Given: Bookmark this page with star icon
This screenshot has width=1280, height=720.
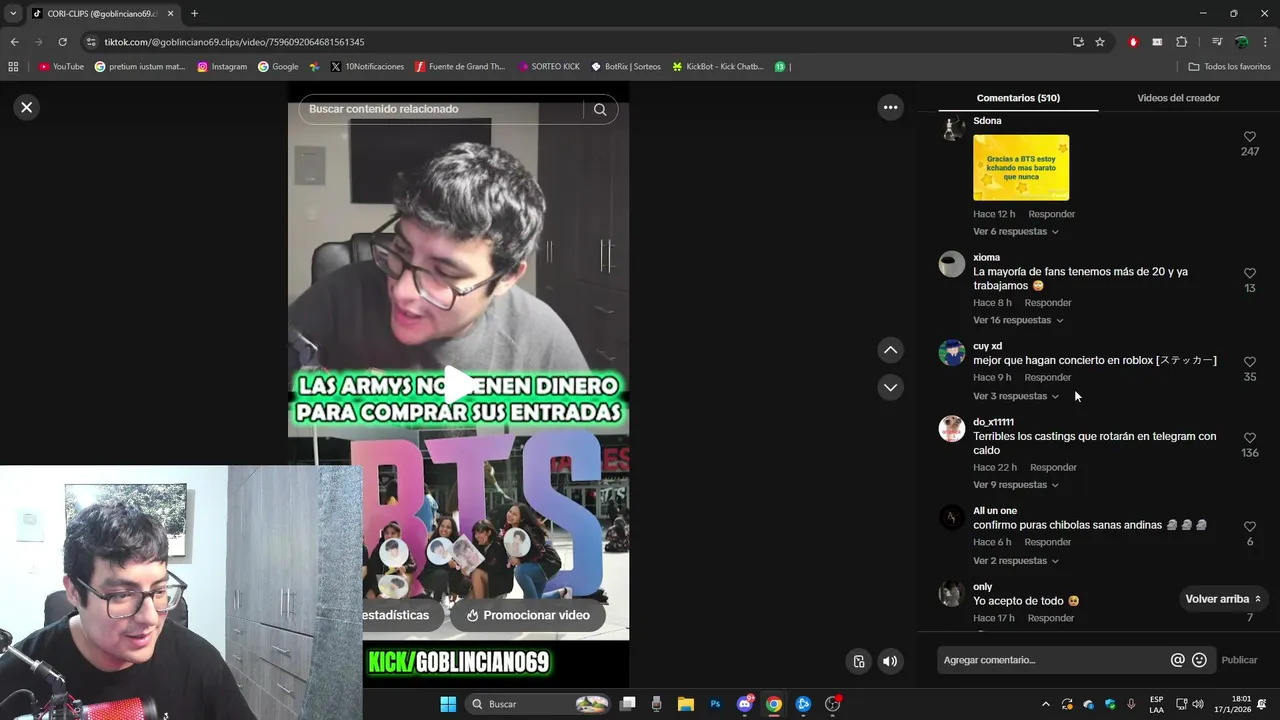Looking at the screenshot, I should pyautogui.click(x=1100, y=42).
